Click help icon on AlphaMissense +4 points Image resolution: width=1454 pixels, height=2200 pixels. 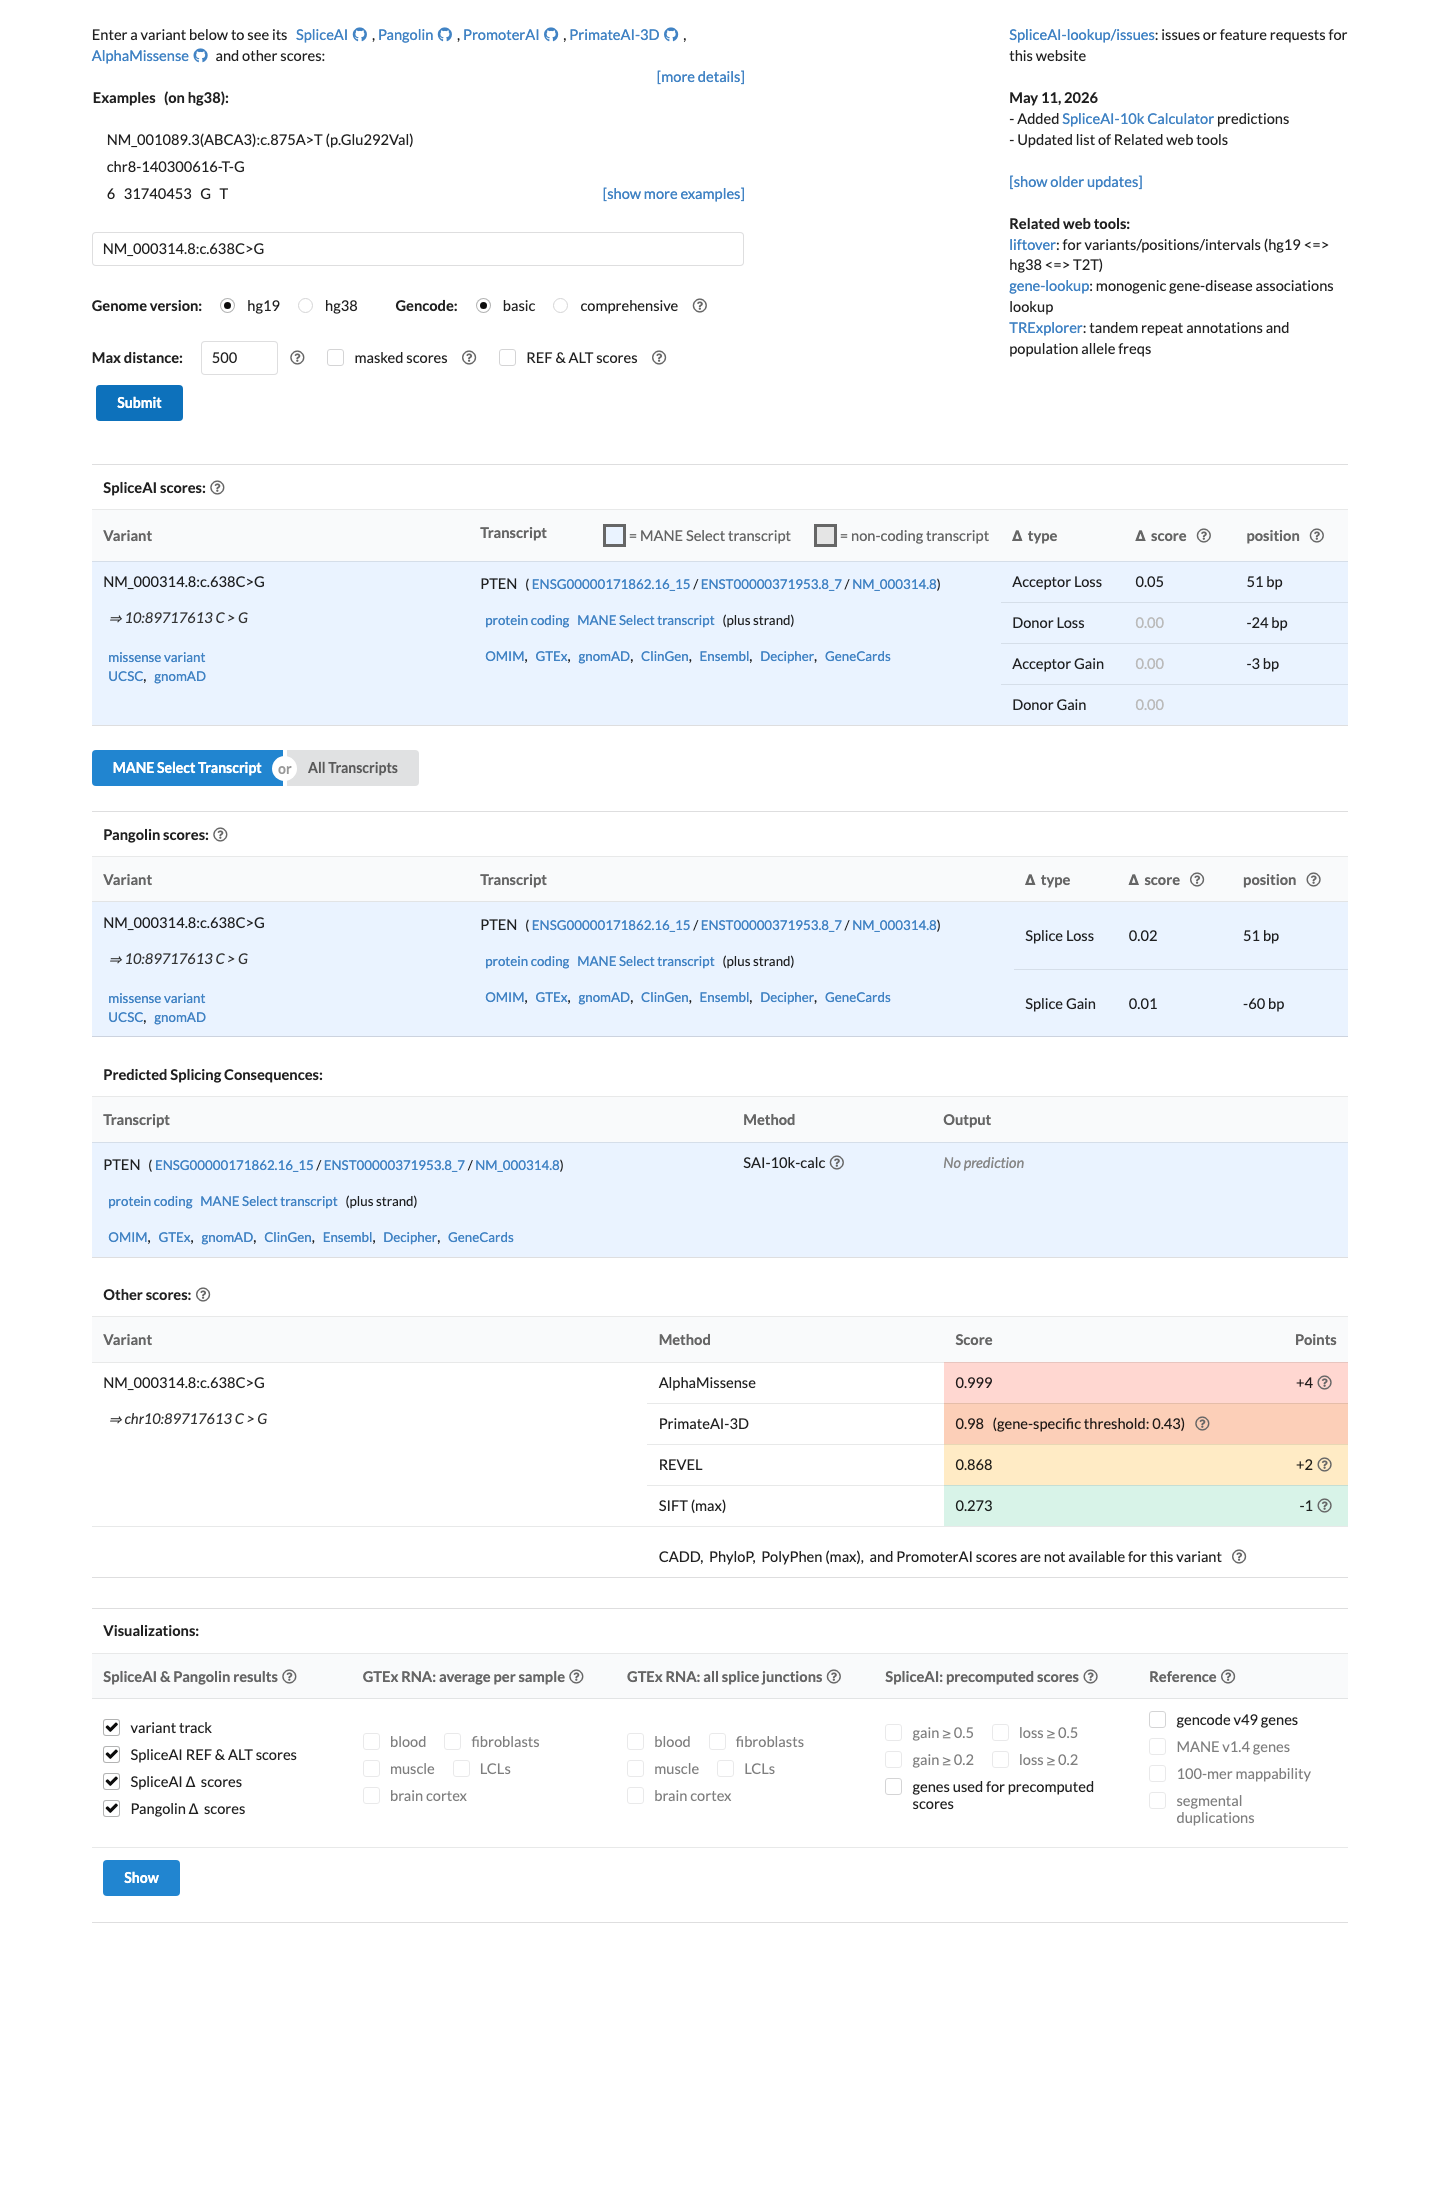click(x=1325, y=1383)
